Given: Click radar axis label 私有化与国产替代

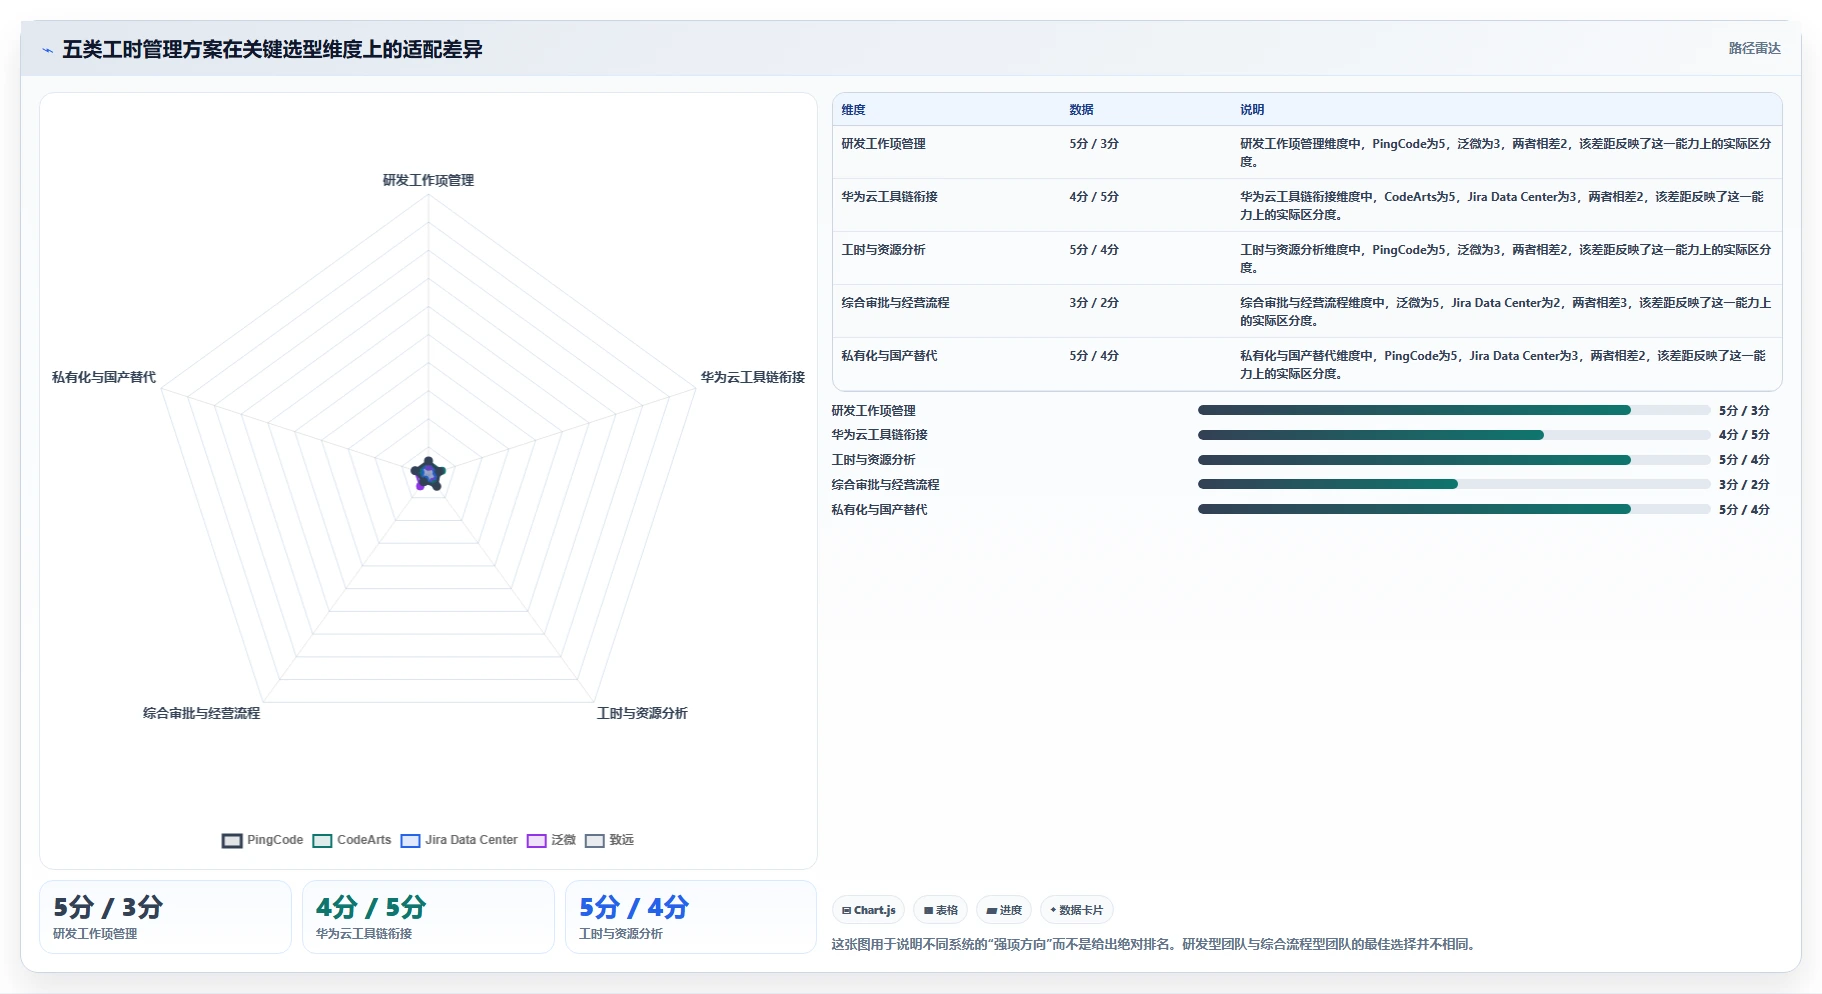Looking at the screenshot, I should coord(104,377).
